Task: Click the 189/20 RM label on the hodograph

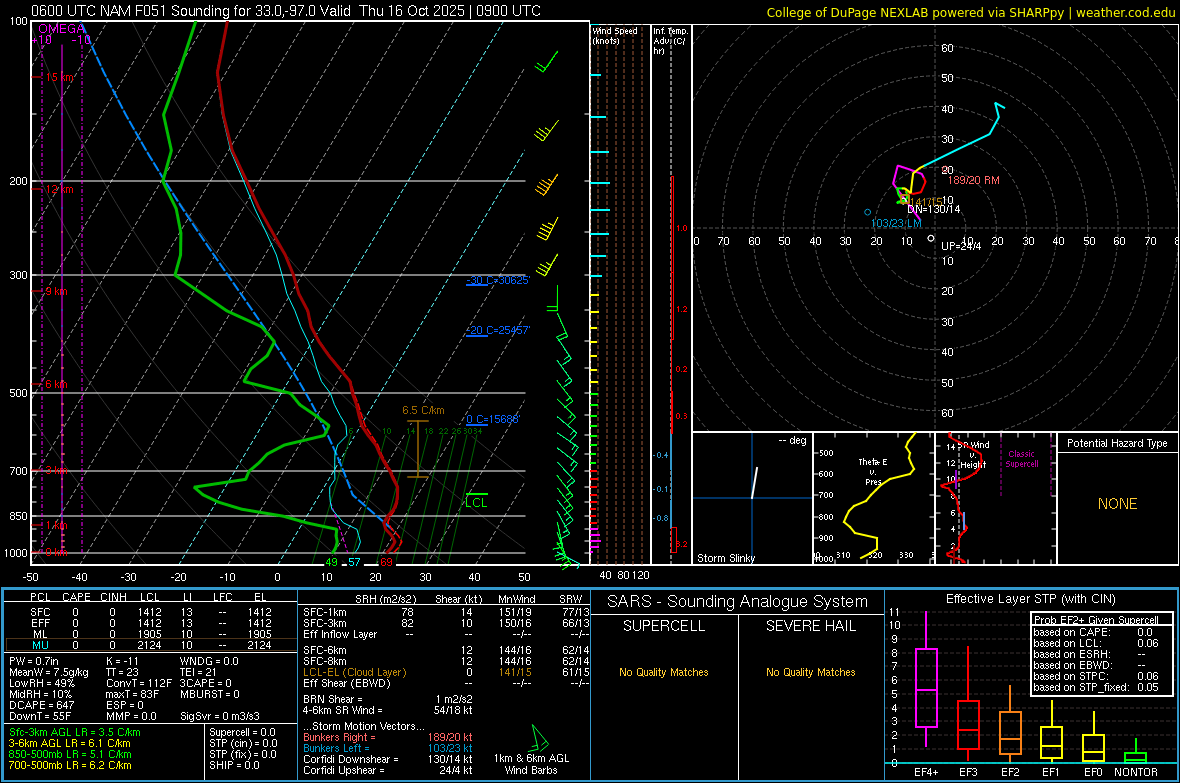Action: click(974, 180)
